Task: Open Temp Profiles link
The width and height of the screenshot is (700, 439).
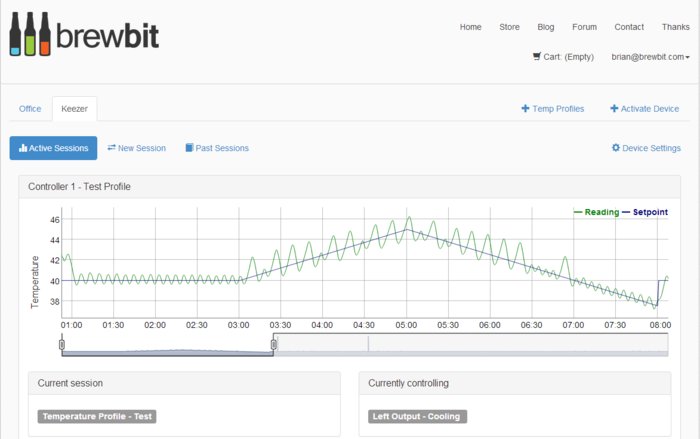Action: coord(553,109)
